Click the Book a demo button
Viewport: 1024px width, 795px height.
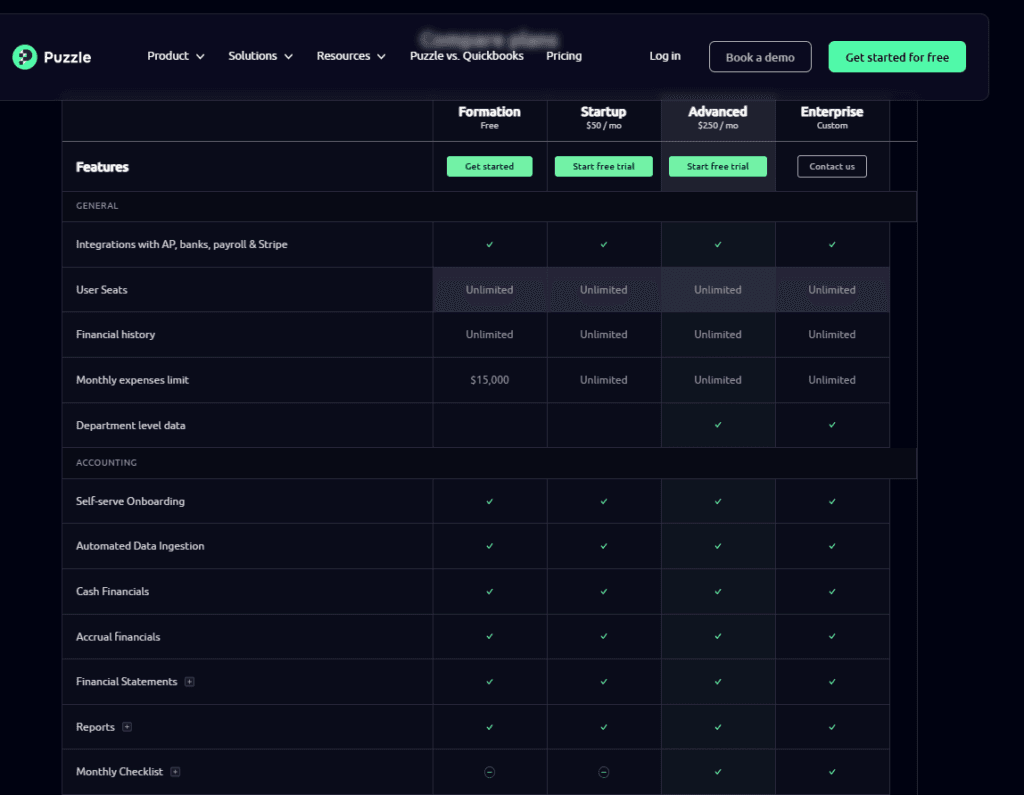[x=760, y=57]
